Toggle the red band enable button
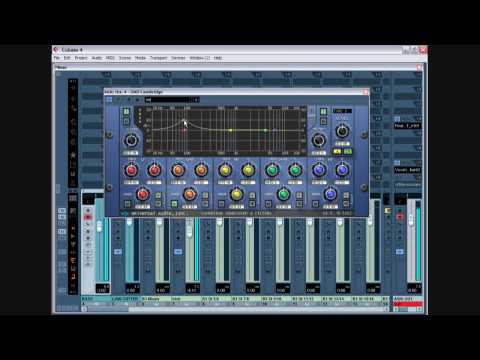 [x=127, y=204]
